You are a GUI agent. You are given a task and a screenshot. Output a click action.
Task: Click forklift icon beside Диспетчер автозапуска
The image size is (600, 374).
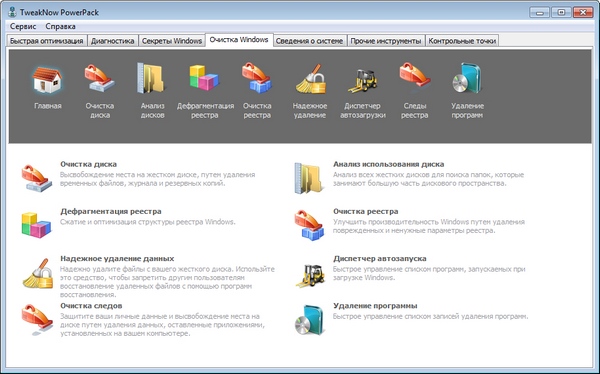click(310, 275)
